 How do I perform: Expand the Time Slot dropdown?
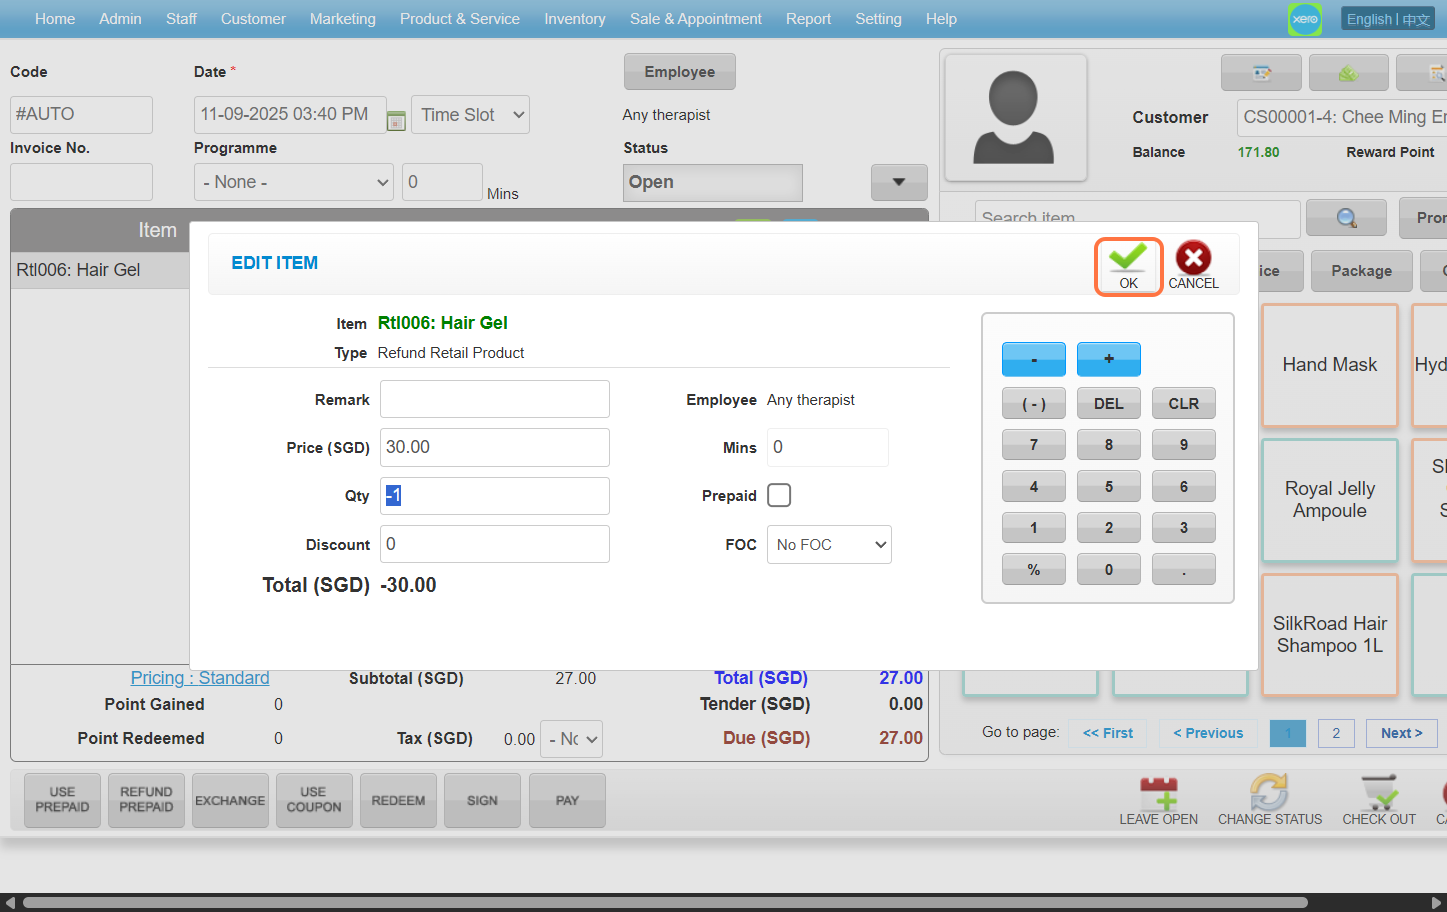(472, 115)
